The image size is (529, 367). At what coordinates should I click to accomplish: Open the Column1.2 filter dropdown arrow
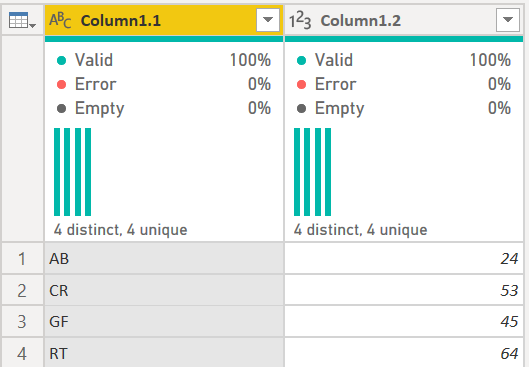pos(508,20)
